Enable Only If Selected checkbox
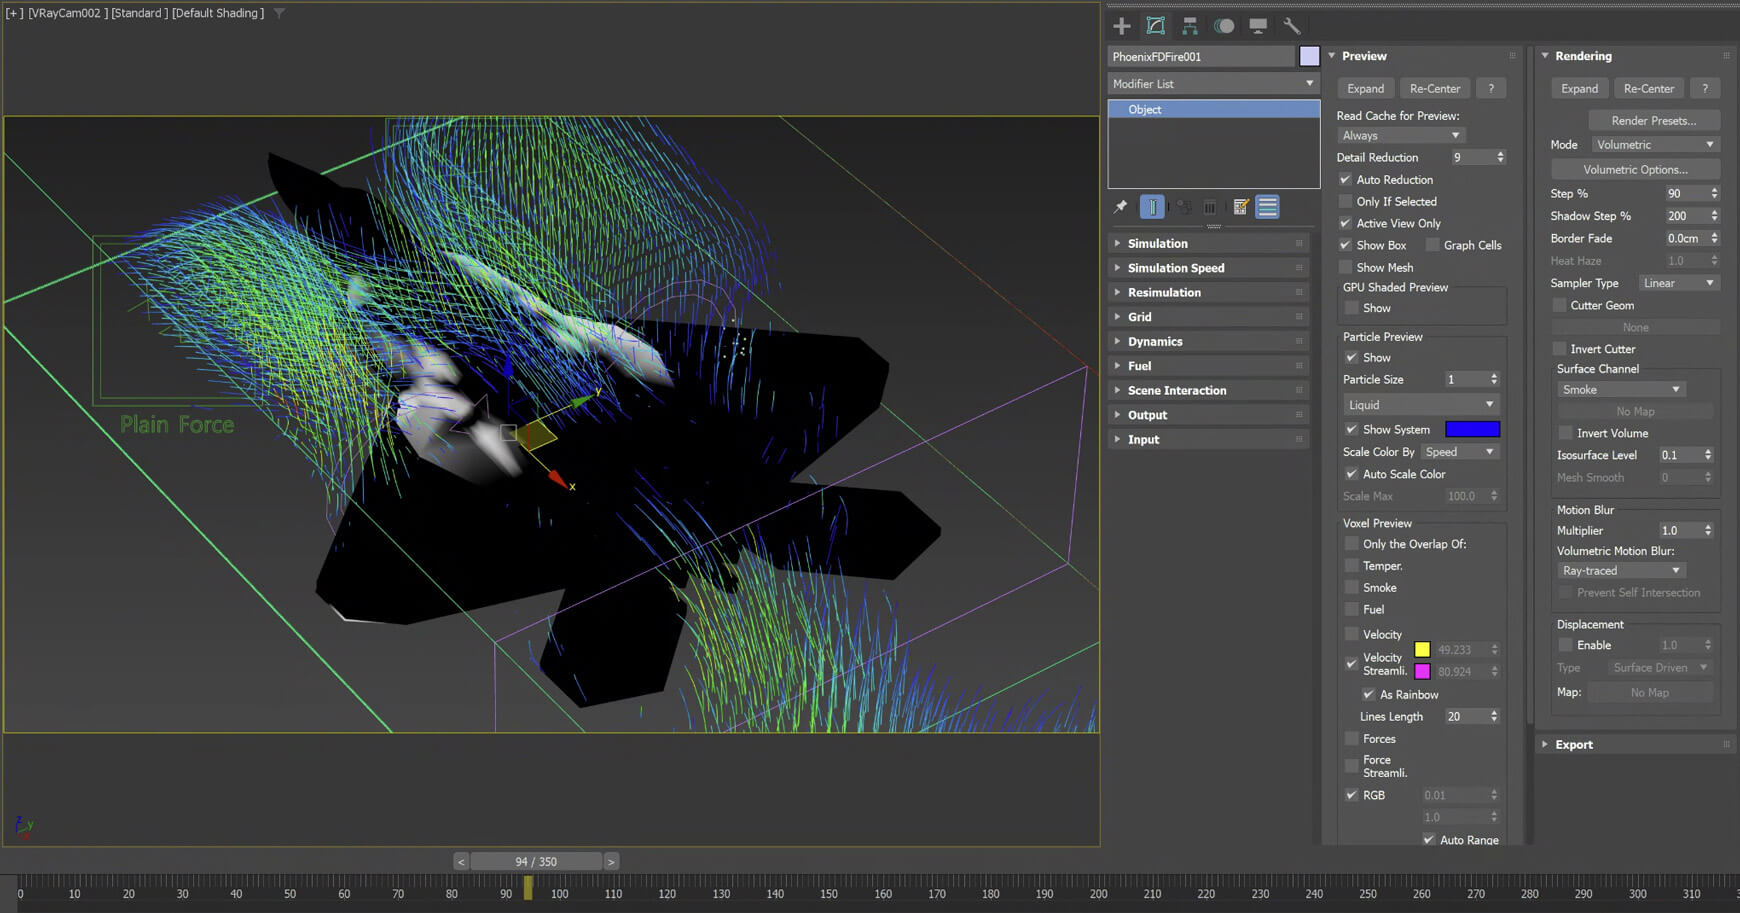Screen dimensions: 1740x913 1345,201
